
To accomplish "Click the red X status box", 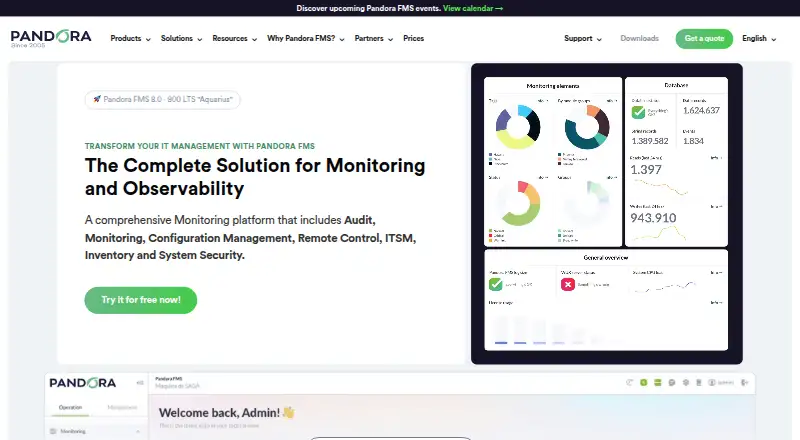I will point(568,284).
